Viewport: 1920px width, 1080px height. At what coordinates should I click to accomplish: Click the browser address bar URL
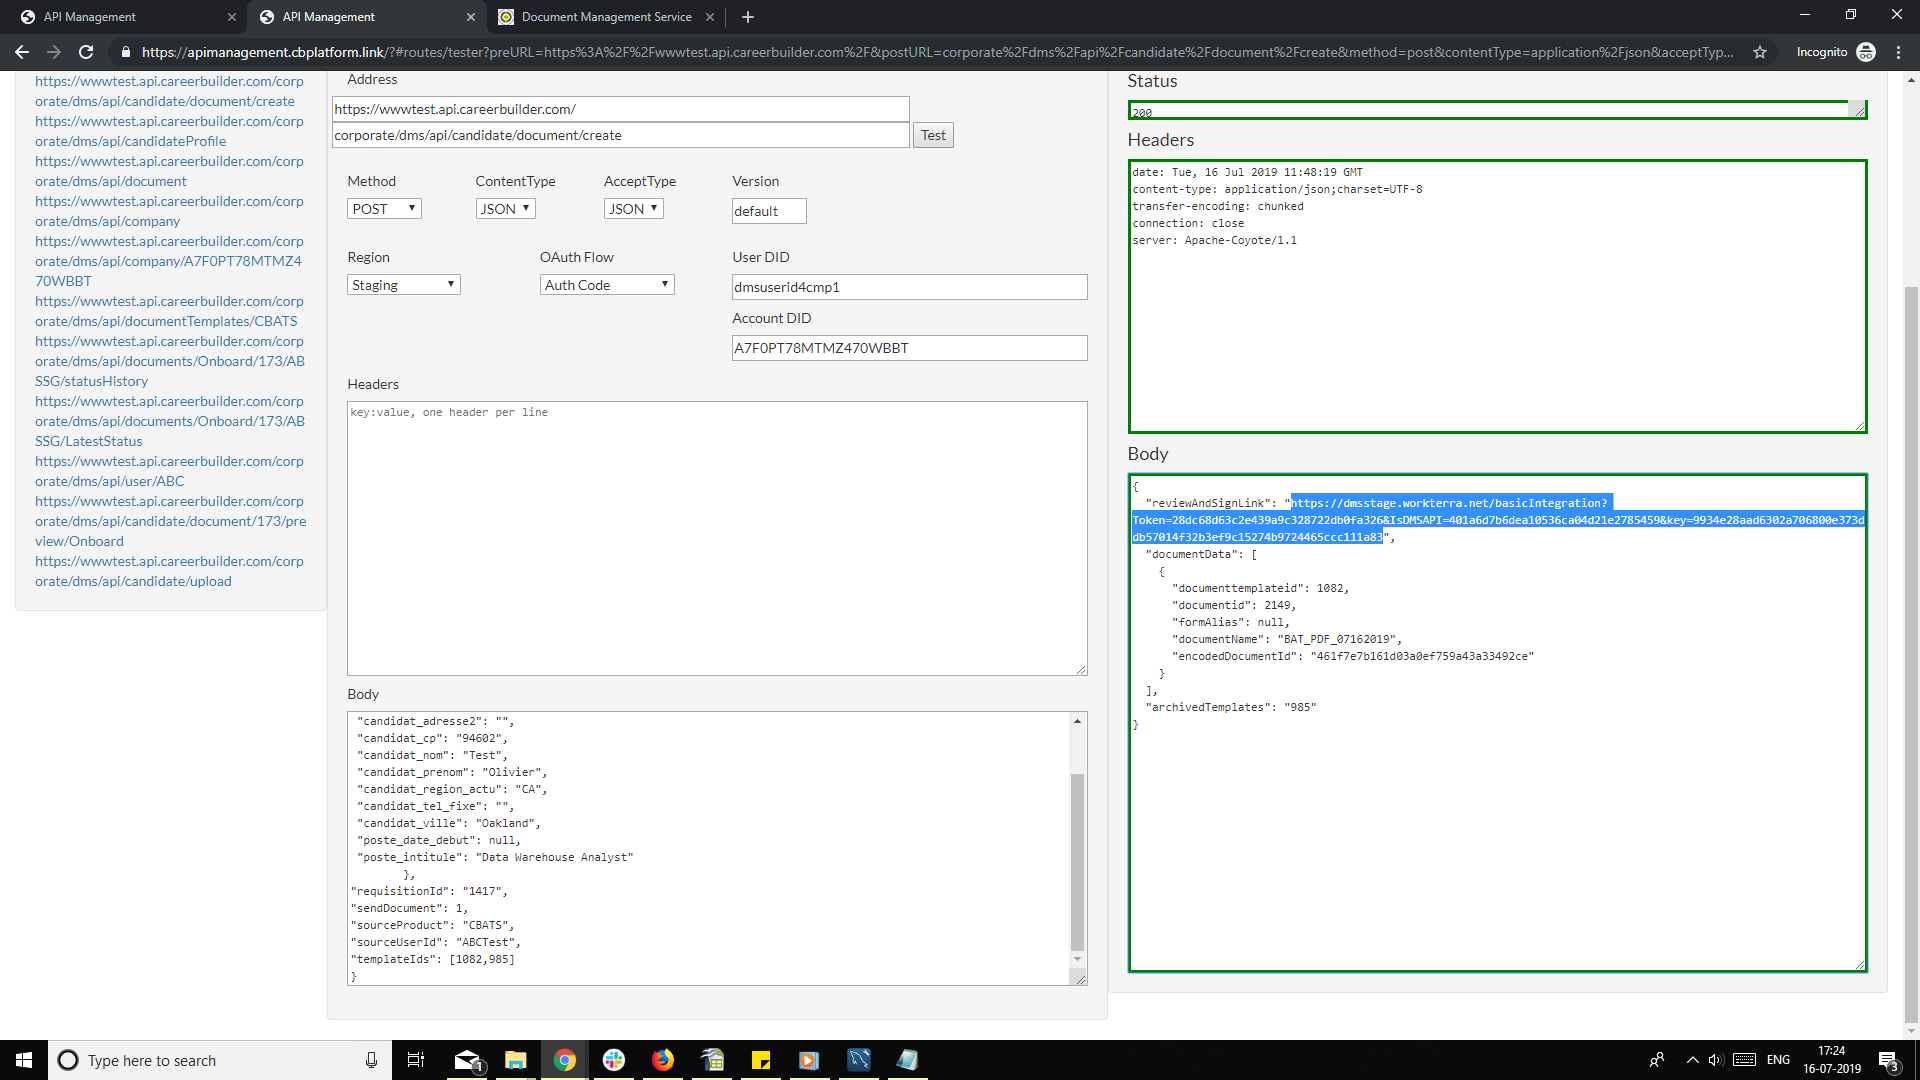[937, 52]
